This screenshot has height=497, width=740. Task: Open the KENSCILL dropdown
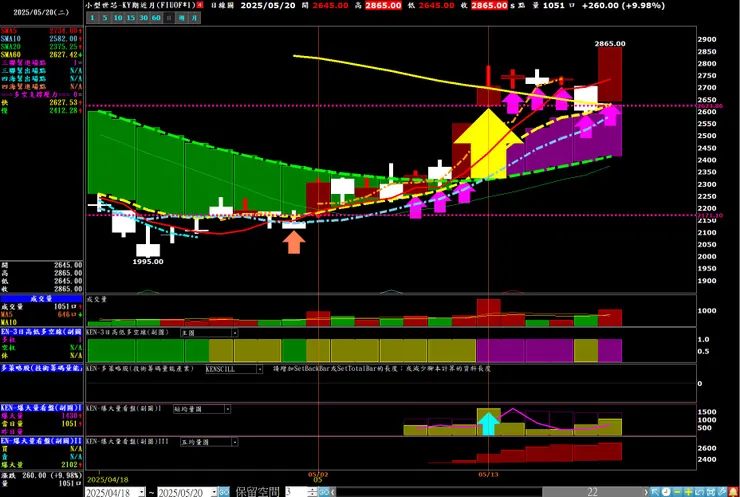pos(234,369)
